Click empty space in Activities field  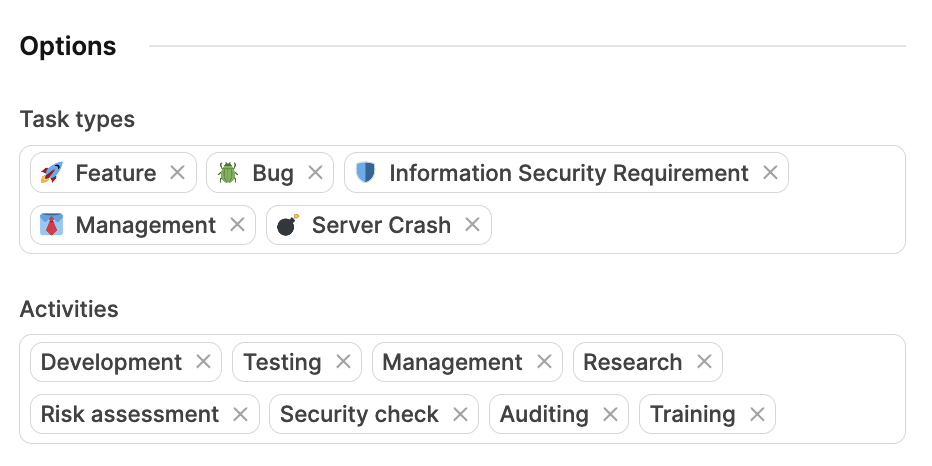pos(840,414)
